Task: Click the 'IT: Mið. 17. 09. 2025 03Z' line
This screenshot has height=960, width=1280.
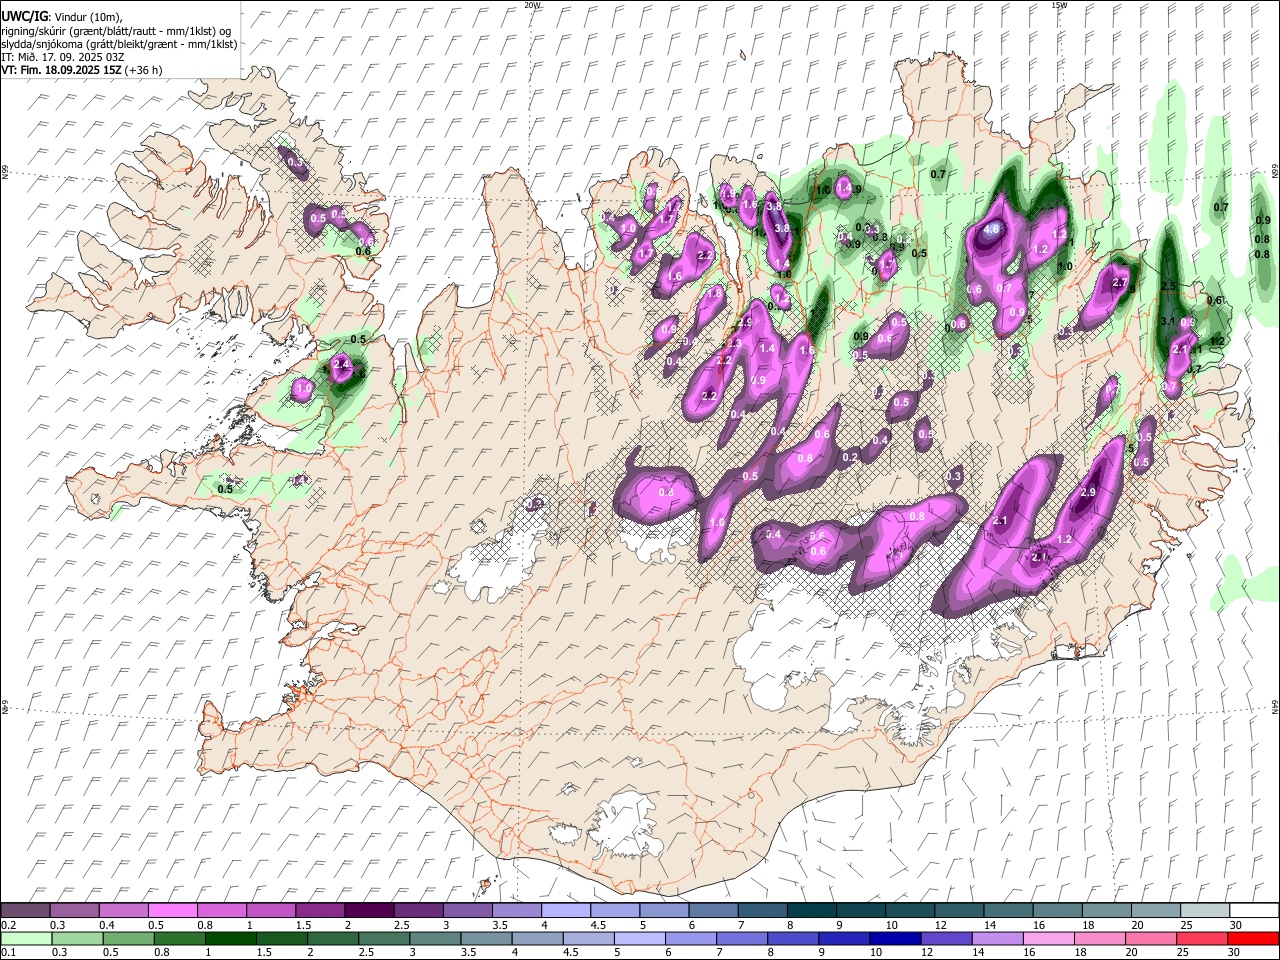Action: click(63, 57)
